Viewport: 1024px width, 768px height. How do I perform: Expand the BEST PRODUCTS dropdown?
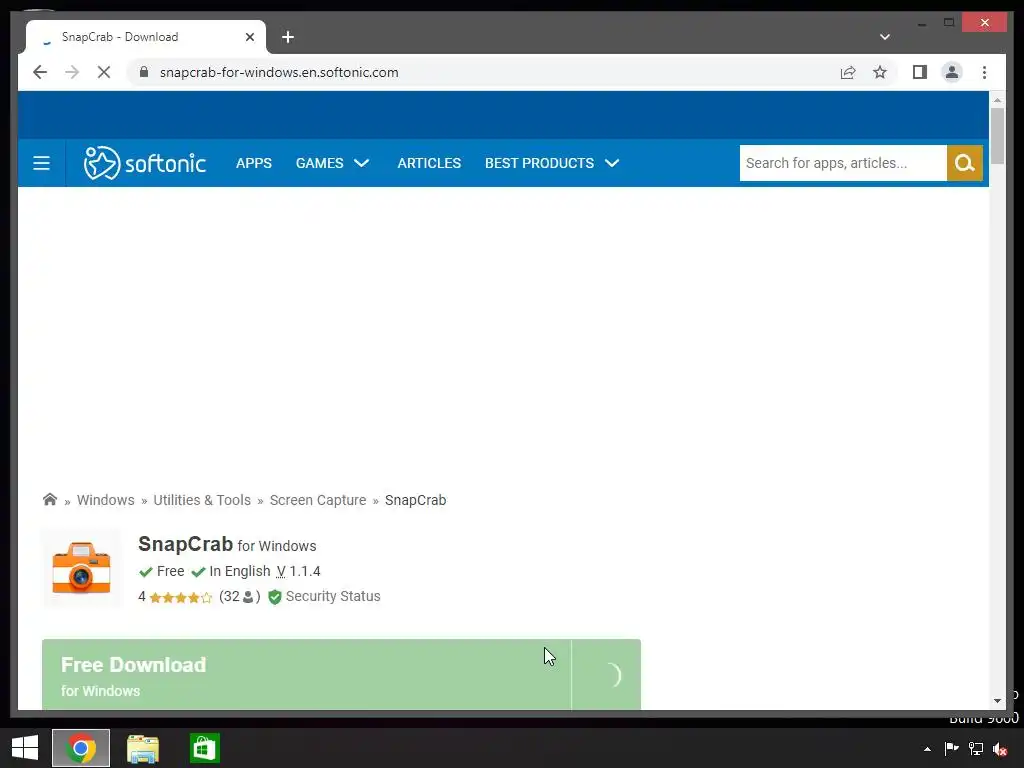point(552,163)
